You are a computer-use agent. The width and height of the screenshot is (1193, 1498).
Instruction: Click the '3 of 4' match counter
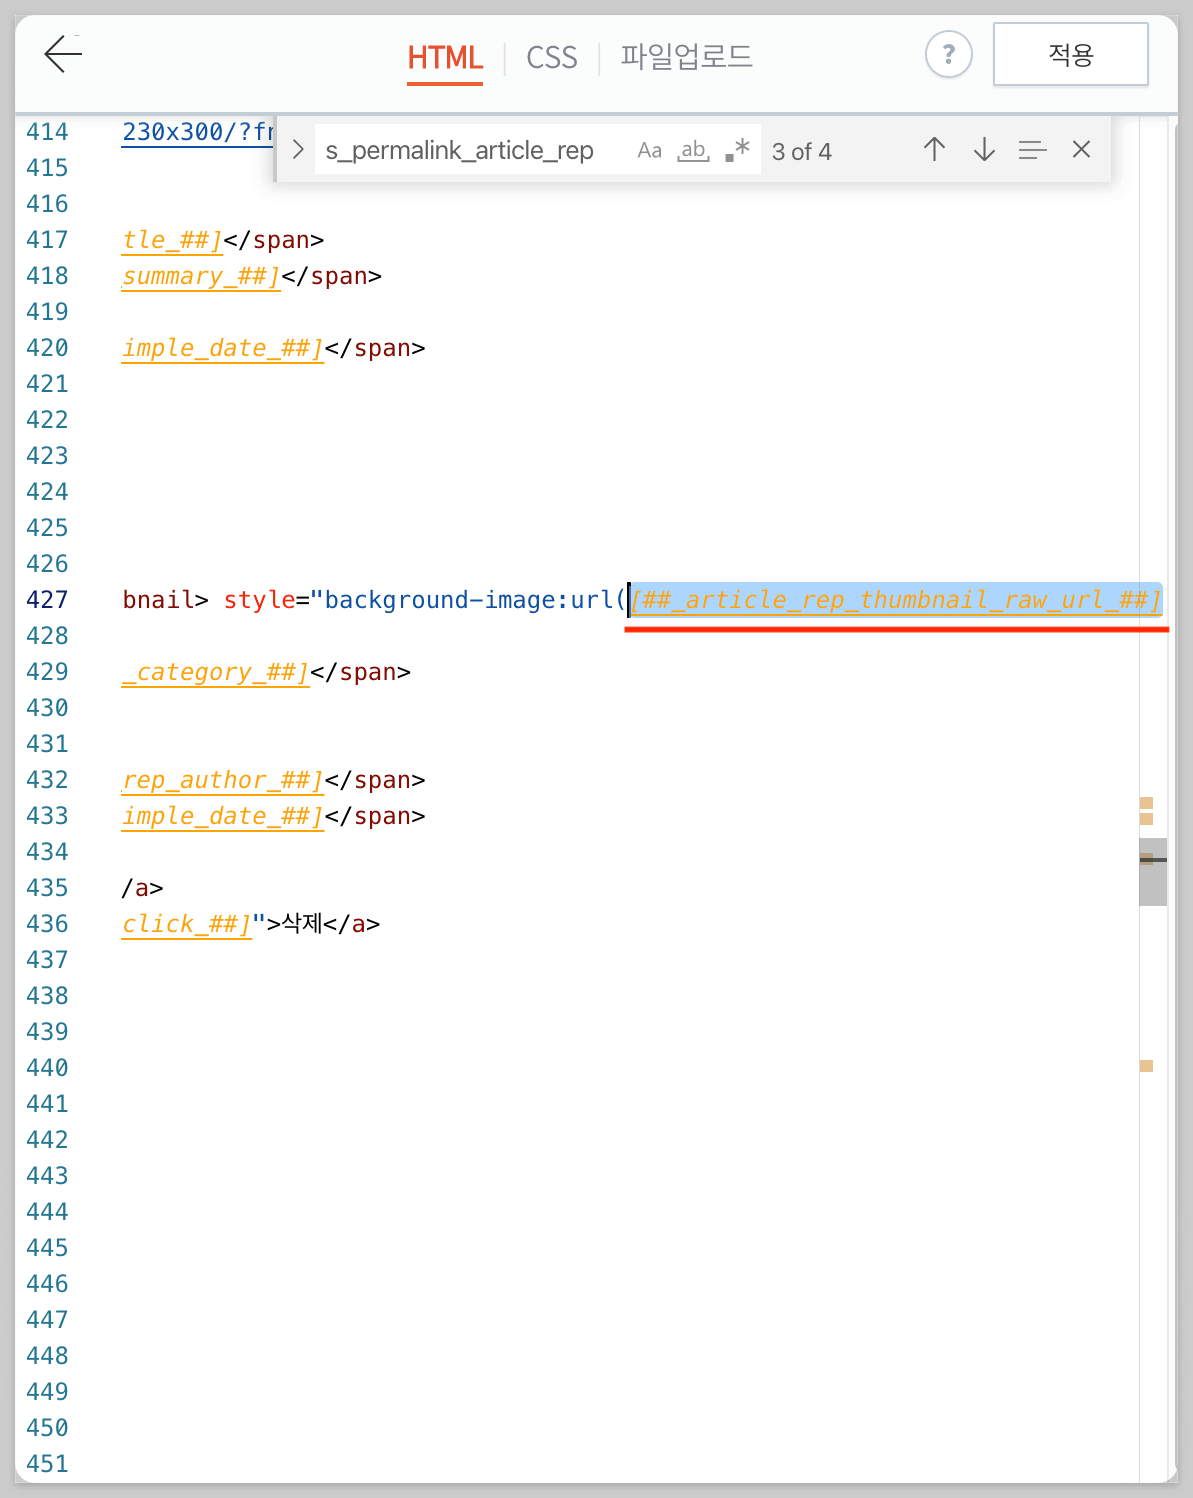click(x=802, y=152)
